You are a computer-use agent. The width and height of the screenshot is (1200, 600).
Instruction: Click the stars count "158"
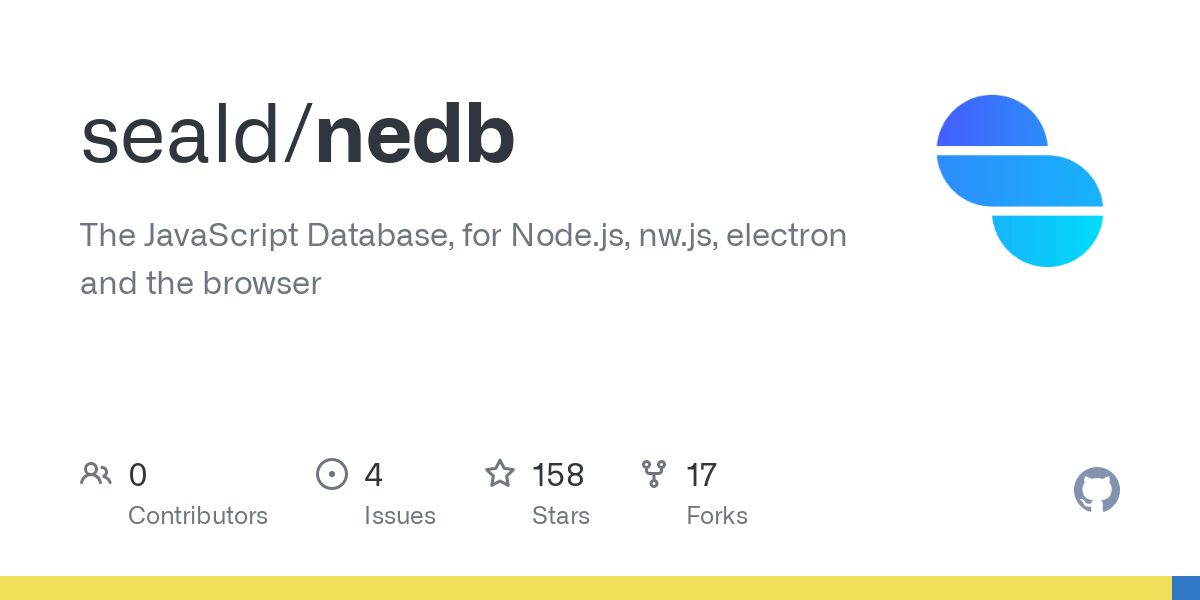click(558, 475)
